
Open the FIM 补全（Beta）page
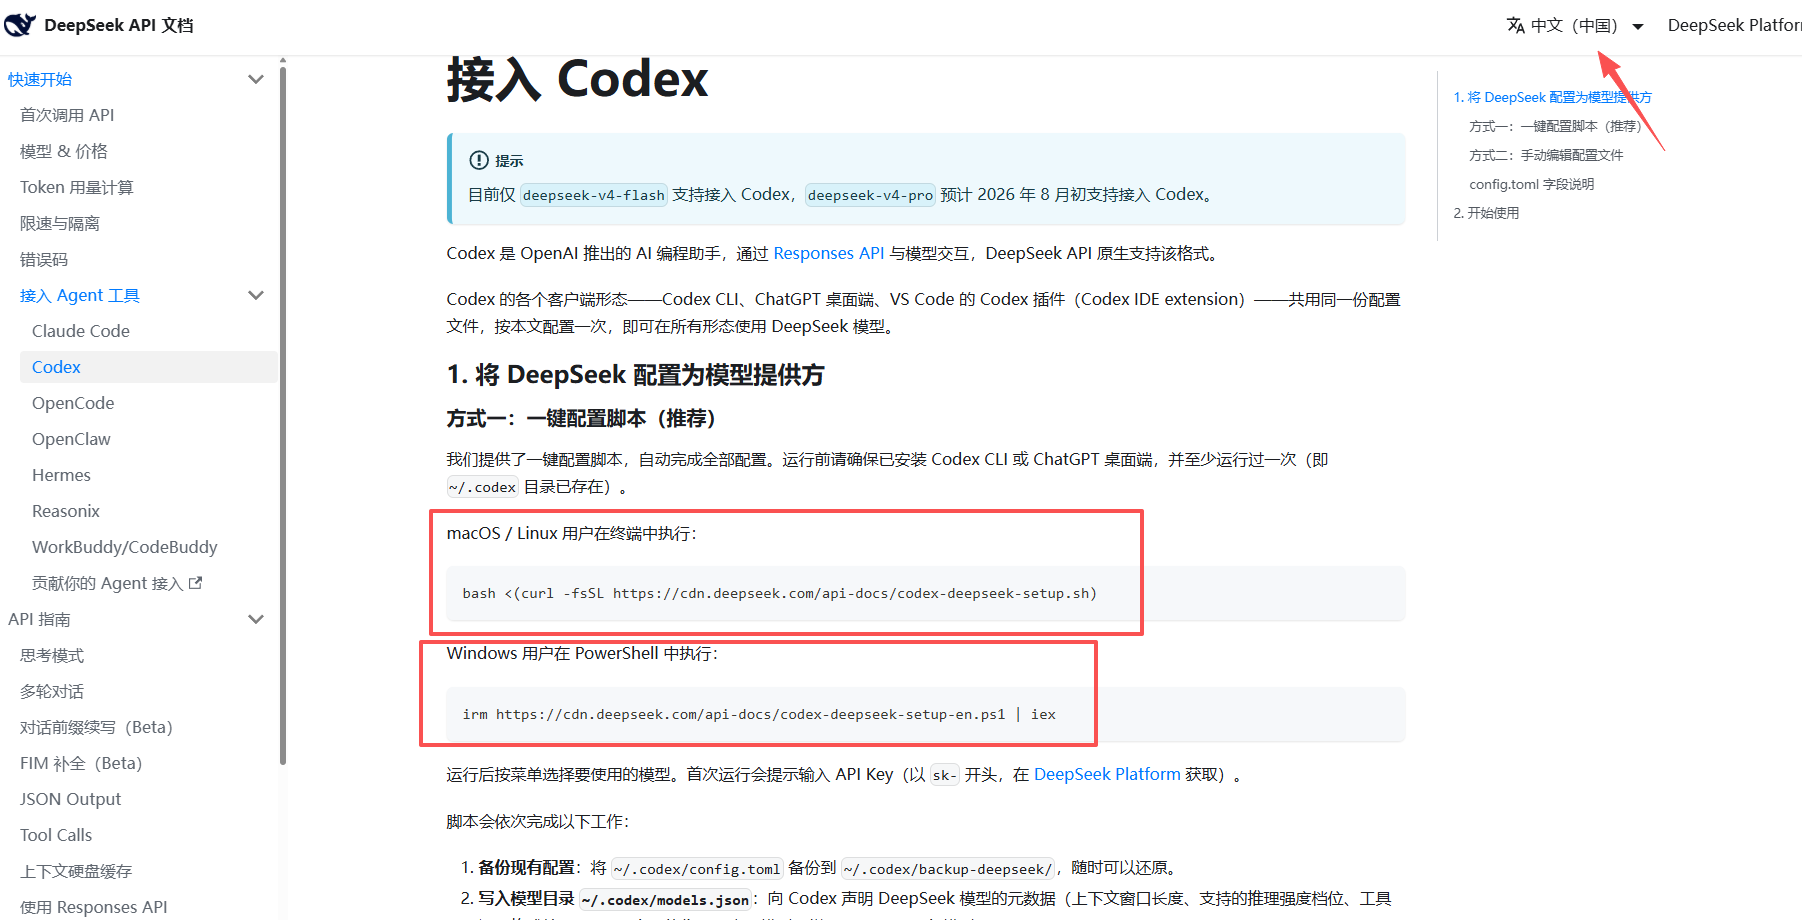point(82,763)
